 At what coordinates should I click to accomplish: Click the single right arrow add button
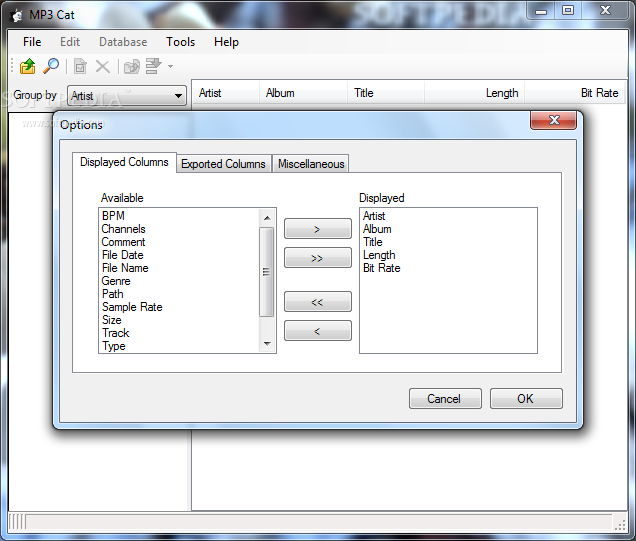[318, 229]
